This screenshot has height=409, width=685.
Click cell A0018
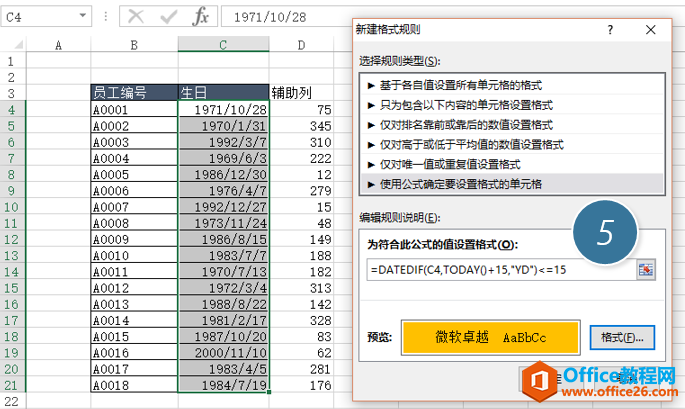pos(134,385)
